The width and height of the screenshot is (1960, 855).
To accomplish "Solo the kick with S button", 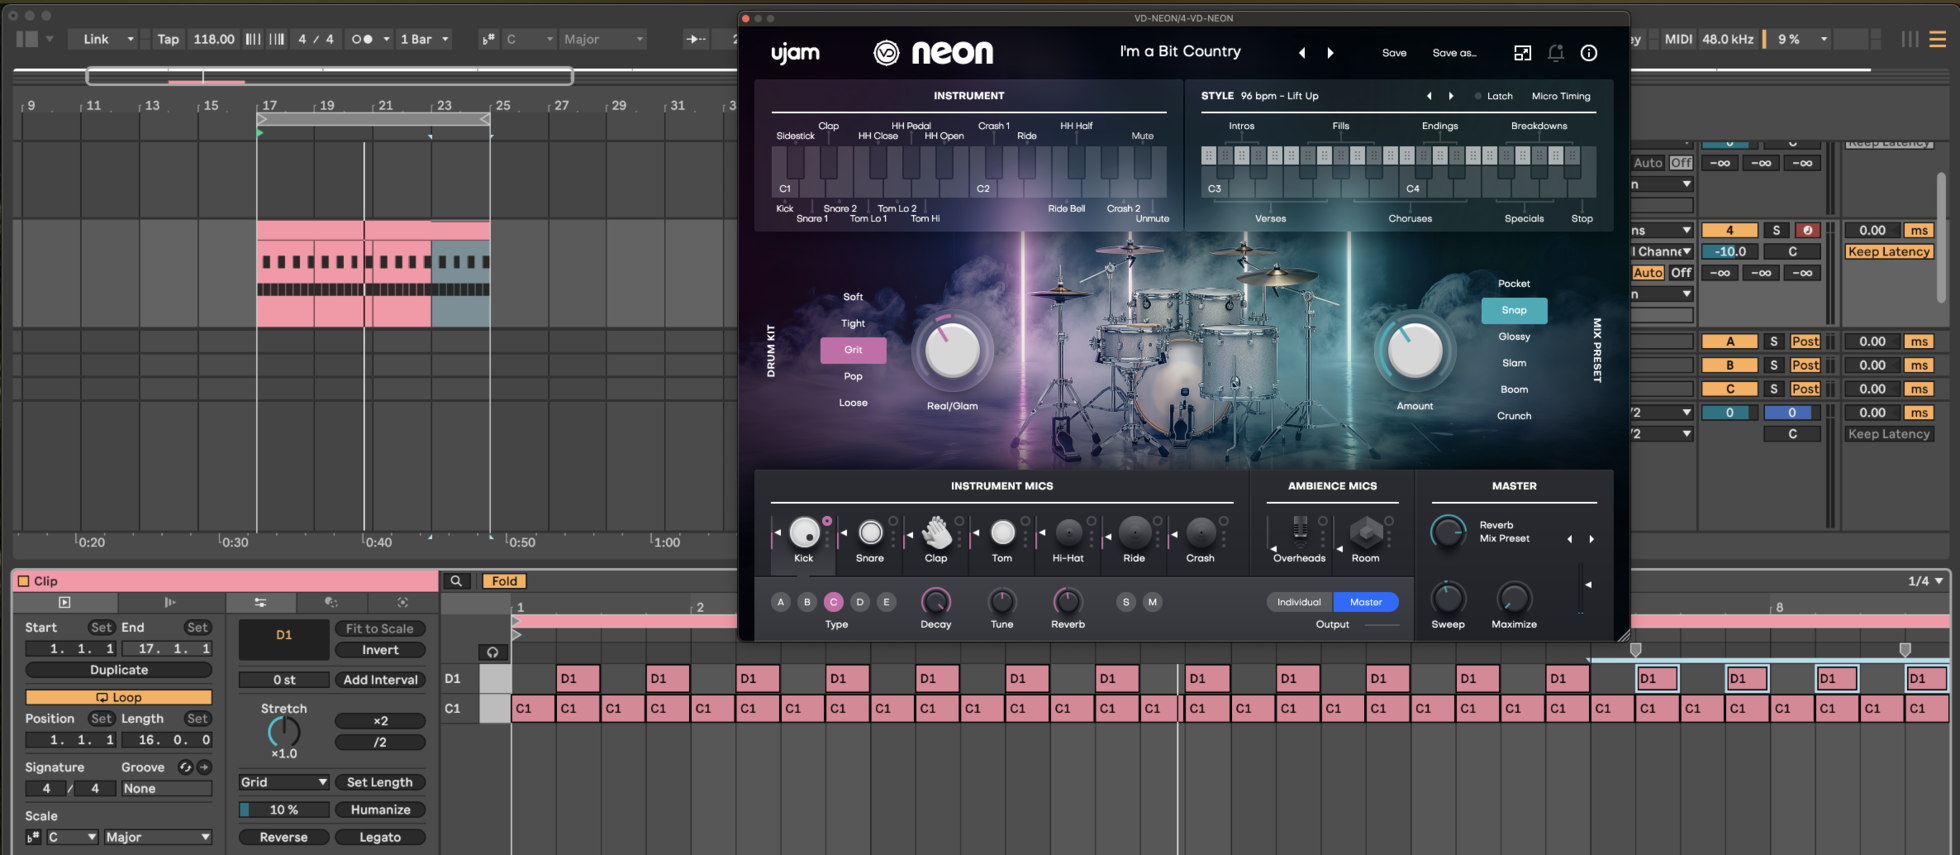I will click(1126, 602).
